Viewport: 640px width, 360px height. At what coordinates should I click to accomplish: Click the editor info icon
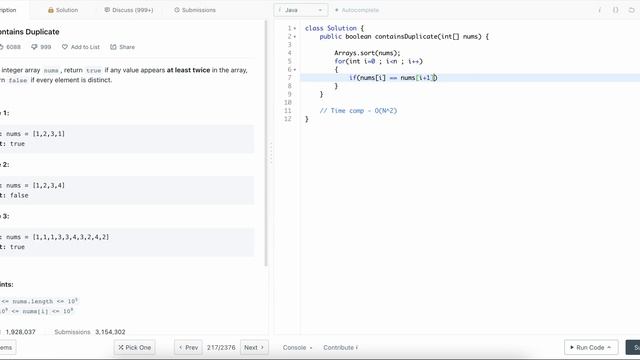click(600, 10)
